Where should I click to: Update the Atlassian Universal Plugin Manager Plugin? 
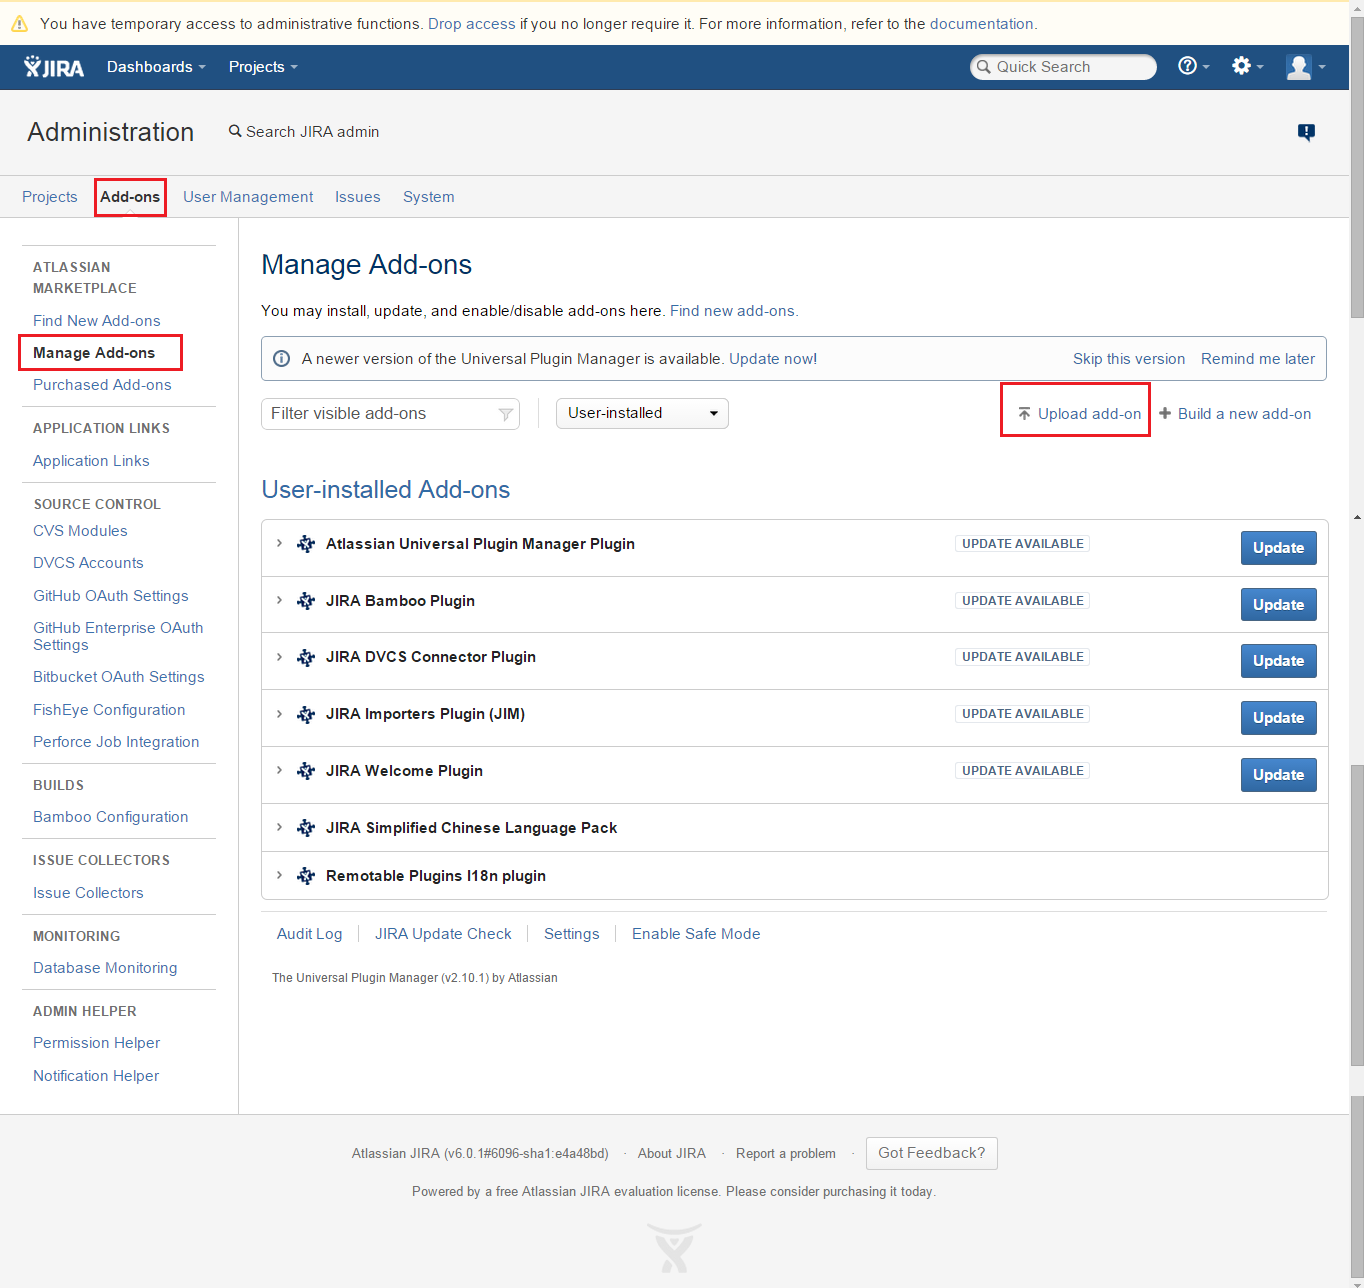coord(1278,548)
